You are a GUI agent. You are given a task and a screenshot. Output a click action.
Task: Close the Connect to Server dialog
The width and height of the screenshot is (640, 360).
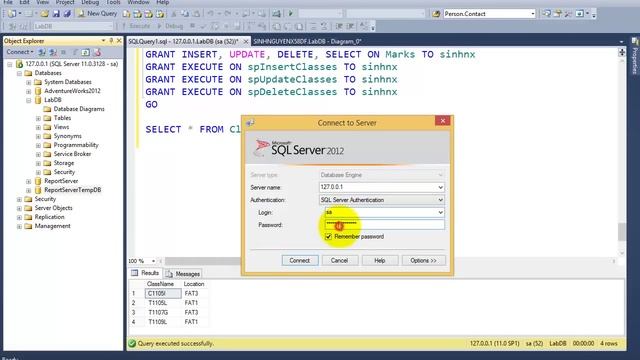pyautogui.click(x=442, y=121)
